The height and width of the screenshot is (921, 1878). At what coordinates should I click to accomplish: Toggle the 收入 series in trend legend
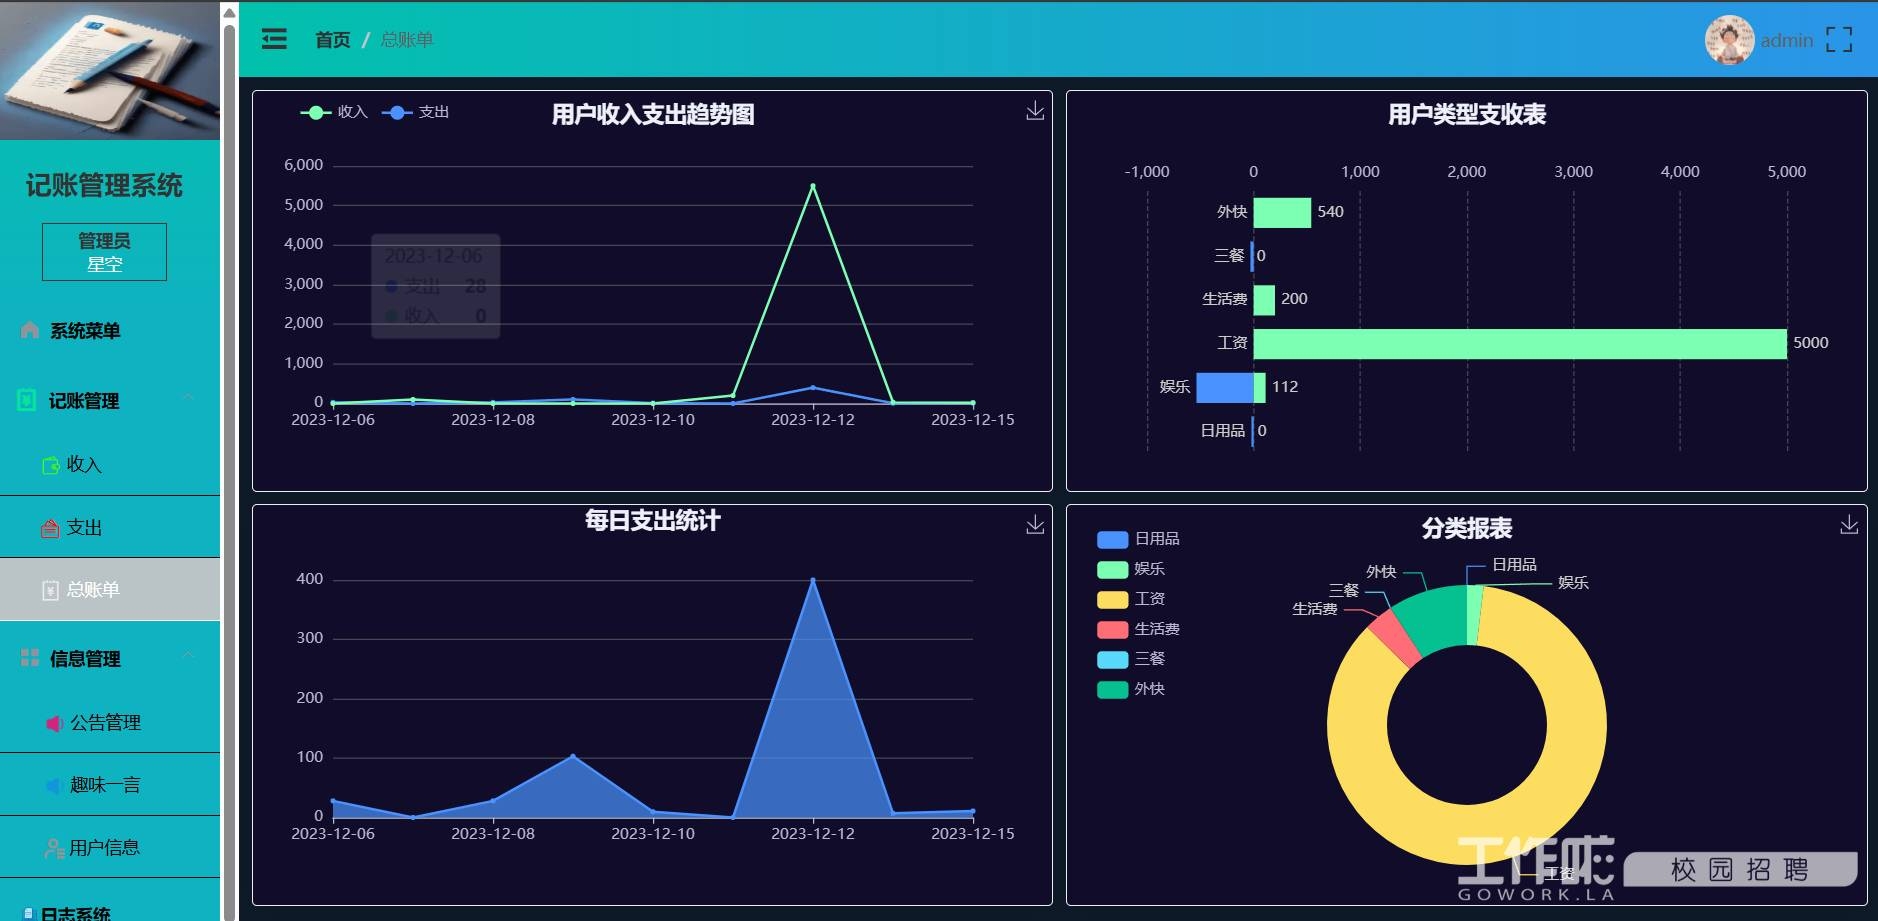334,112
